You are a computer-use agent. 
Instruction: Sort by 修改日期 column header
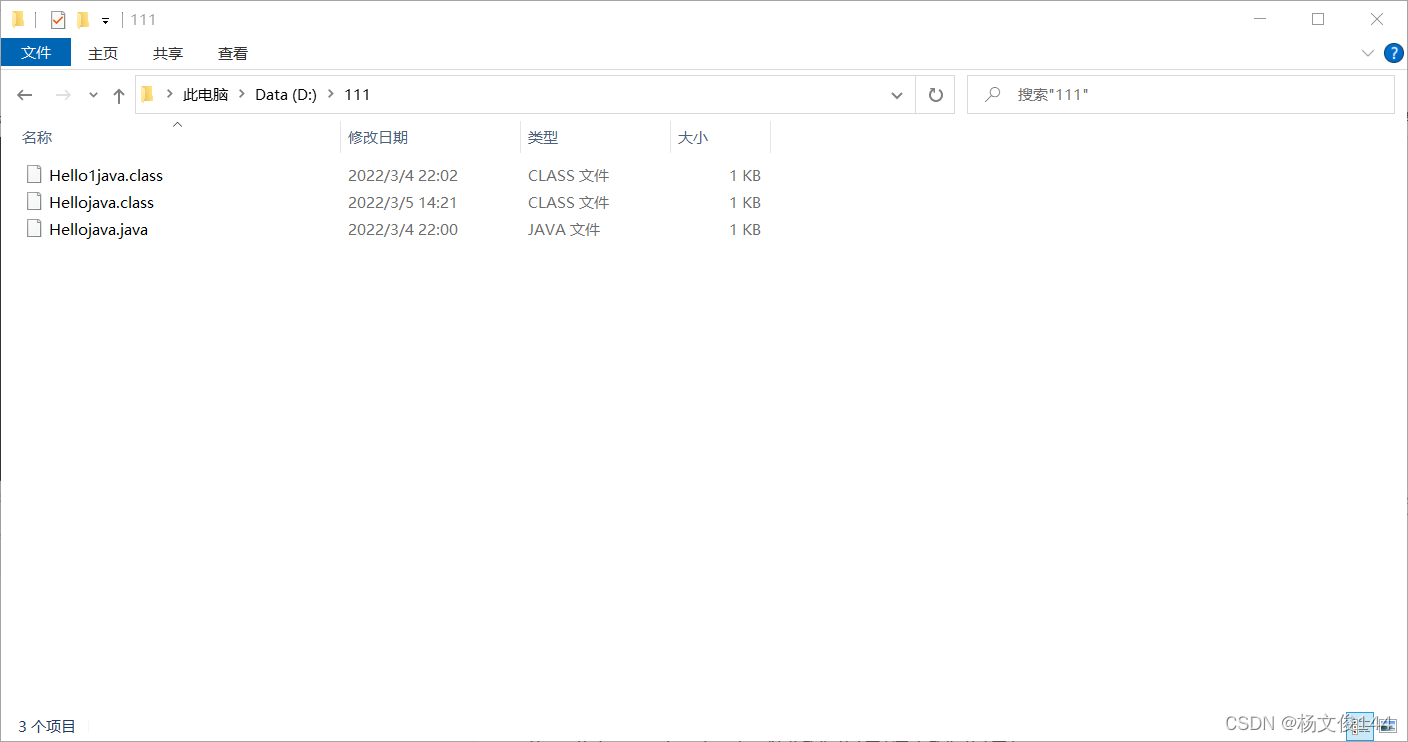click(430, 138)
